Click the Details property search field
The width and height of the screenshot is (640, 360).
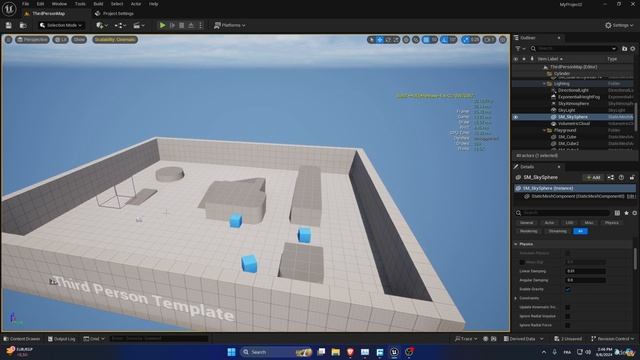[x=563, y=213]
